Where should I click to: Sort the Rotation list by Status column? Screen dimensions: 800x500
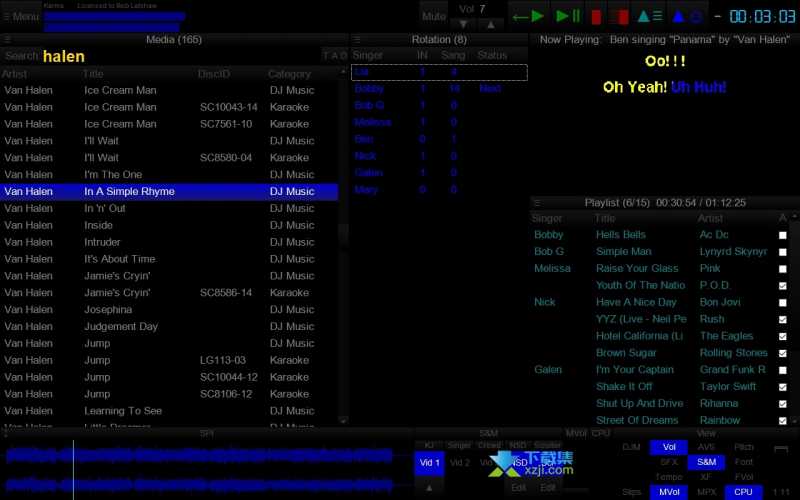492,55
